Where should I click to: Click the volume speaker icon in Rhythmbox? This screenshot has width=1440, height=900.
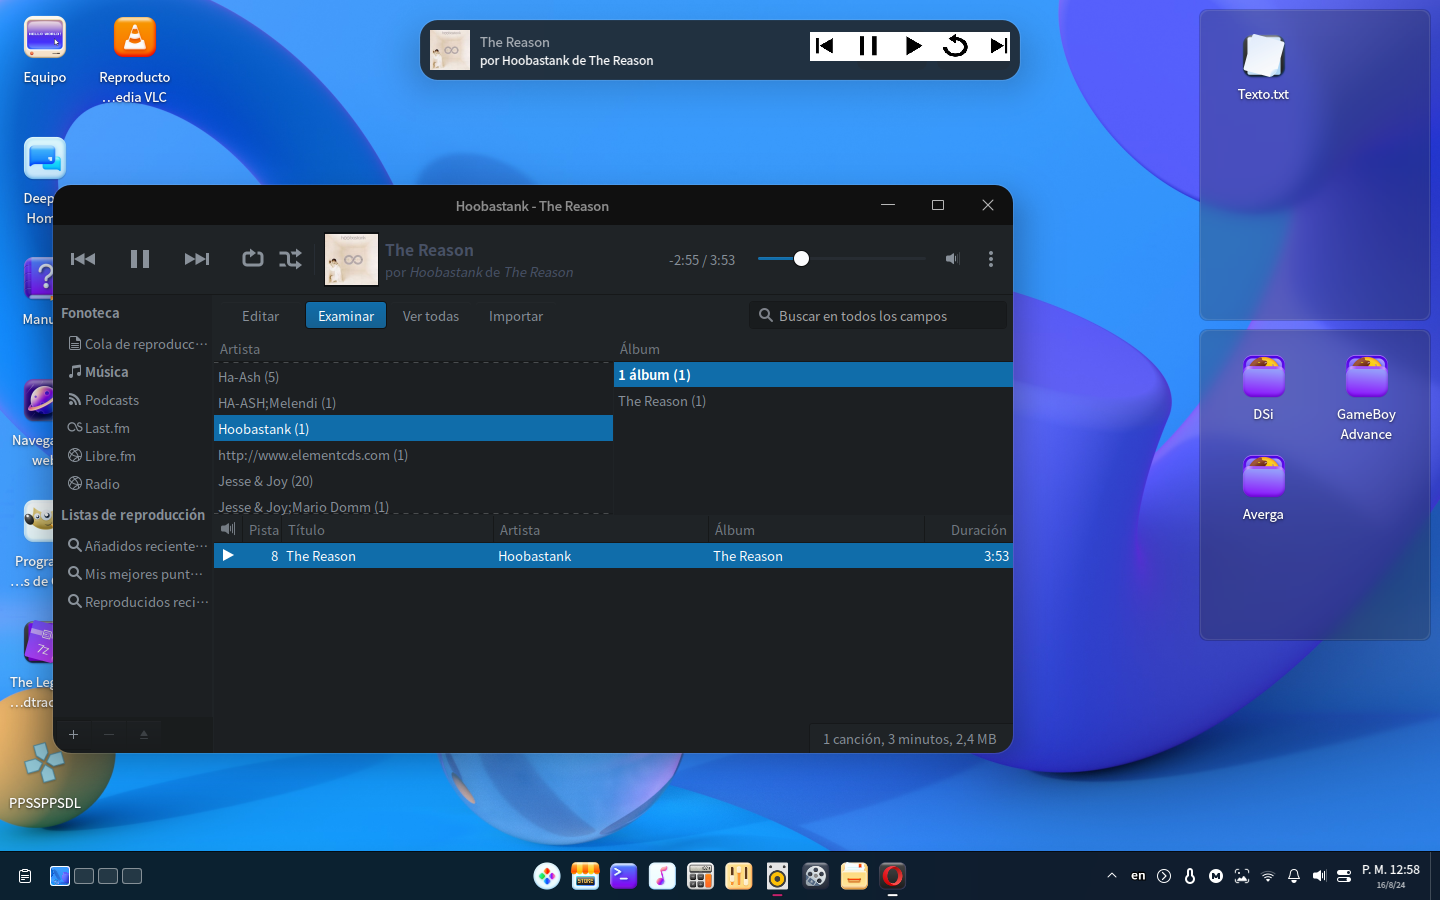tap(952, 259)
